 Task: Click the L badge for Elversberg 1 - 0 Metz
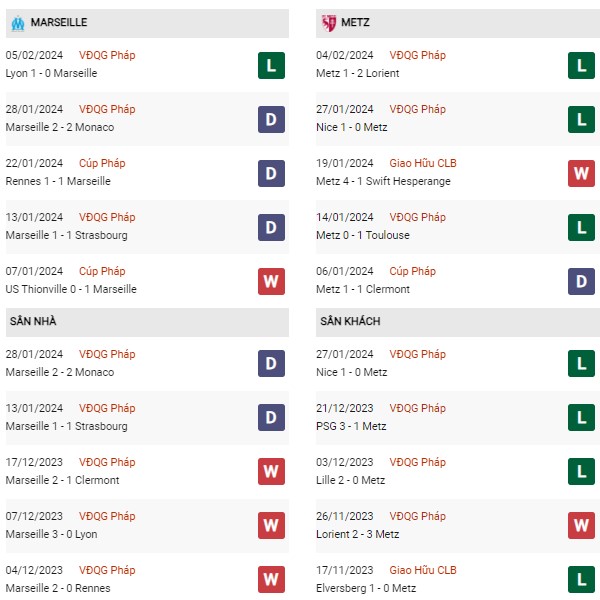click(581, 579)
